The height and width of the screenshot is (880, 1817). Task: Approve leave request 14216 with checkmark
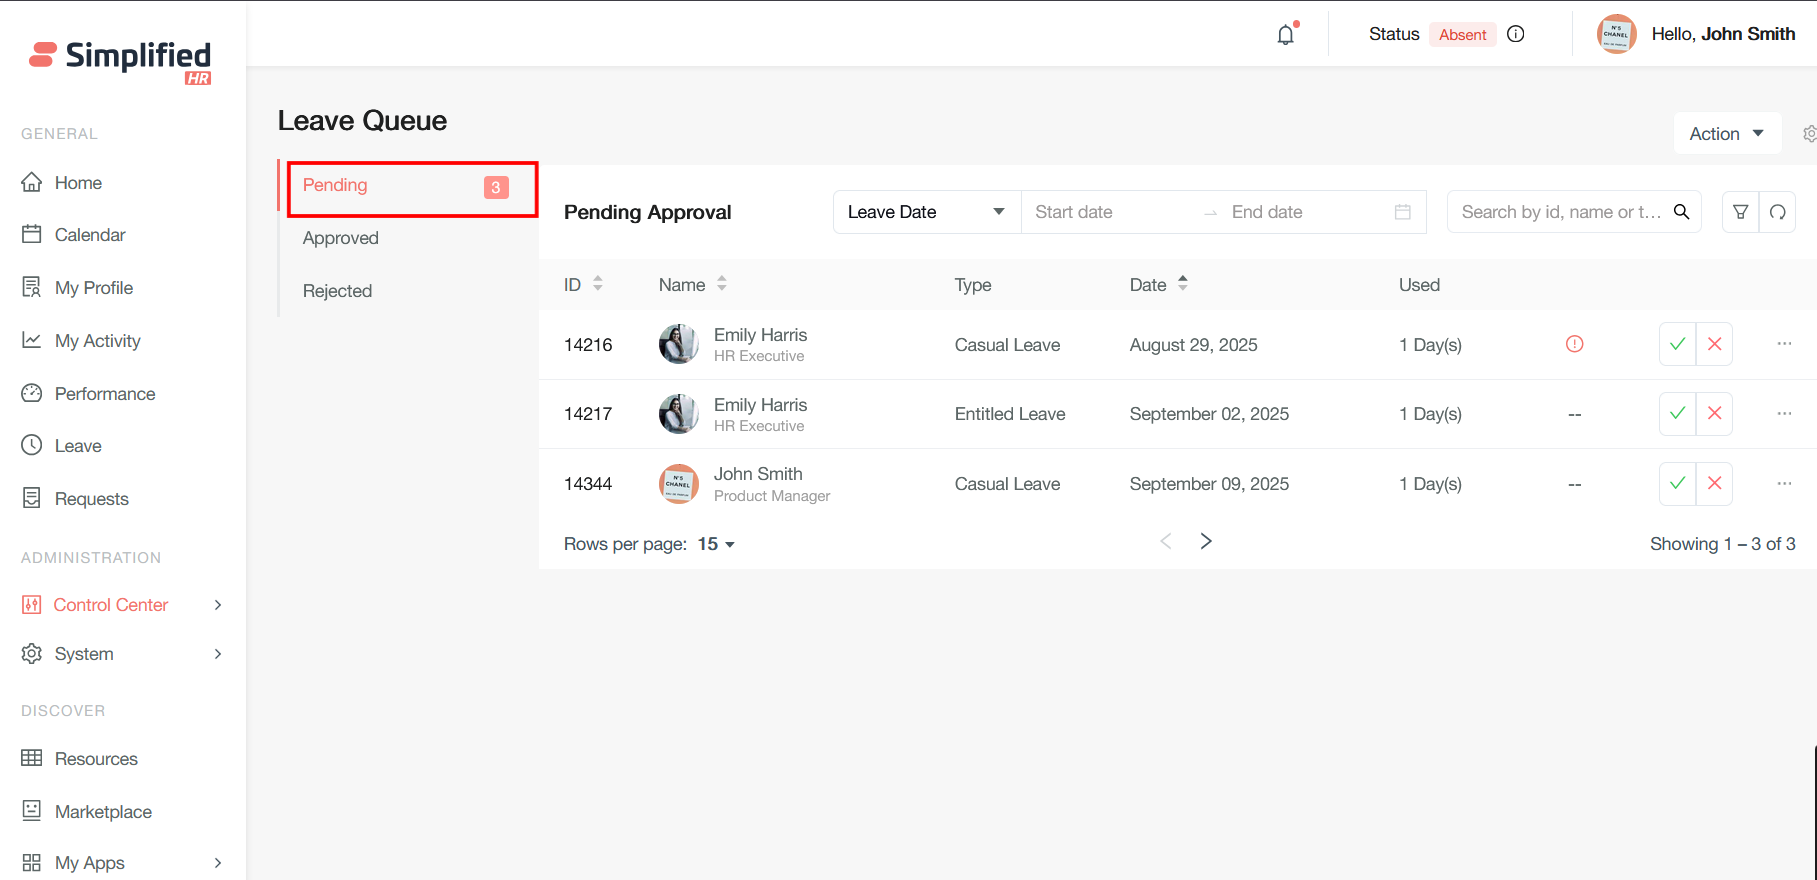click(1677, 344)
